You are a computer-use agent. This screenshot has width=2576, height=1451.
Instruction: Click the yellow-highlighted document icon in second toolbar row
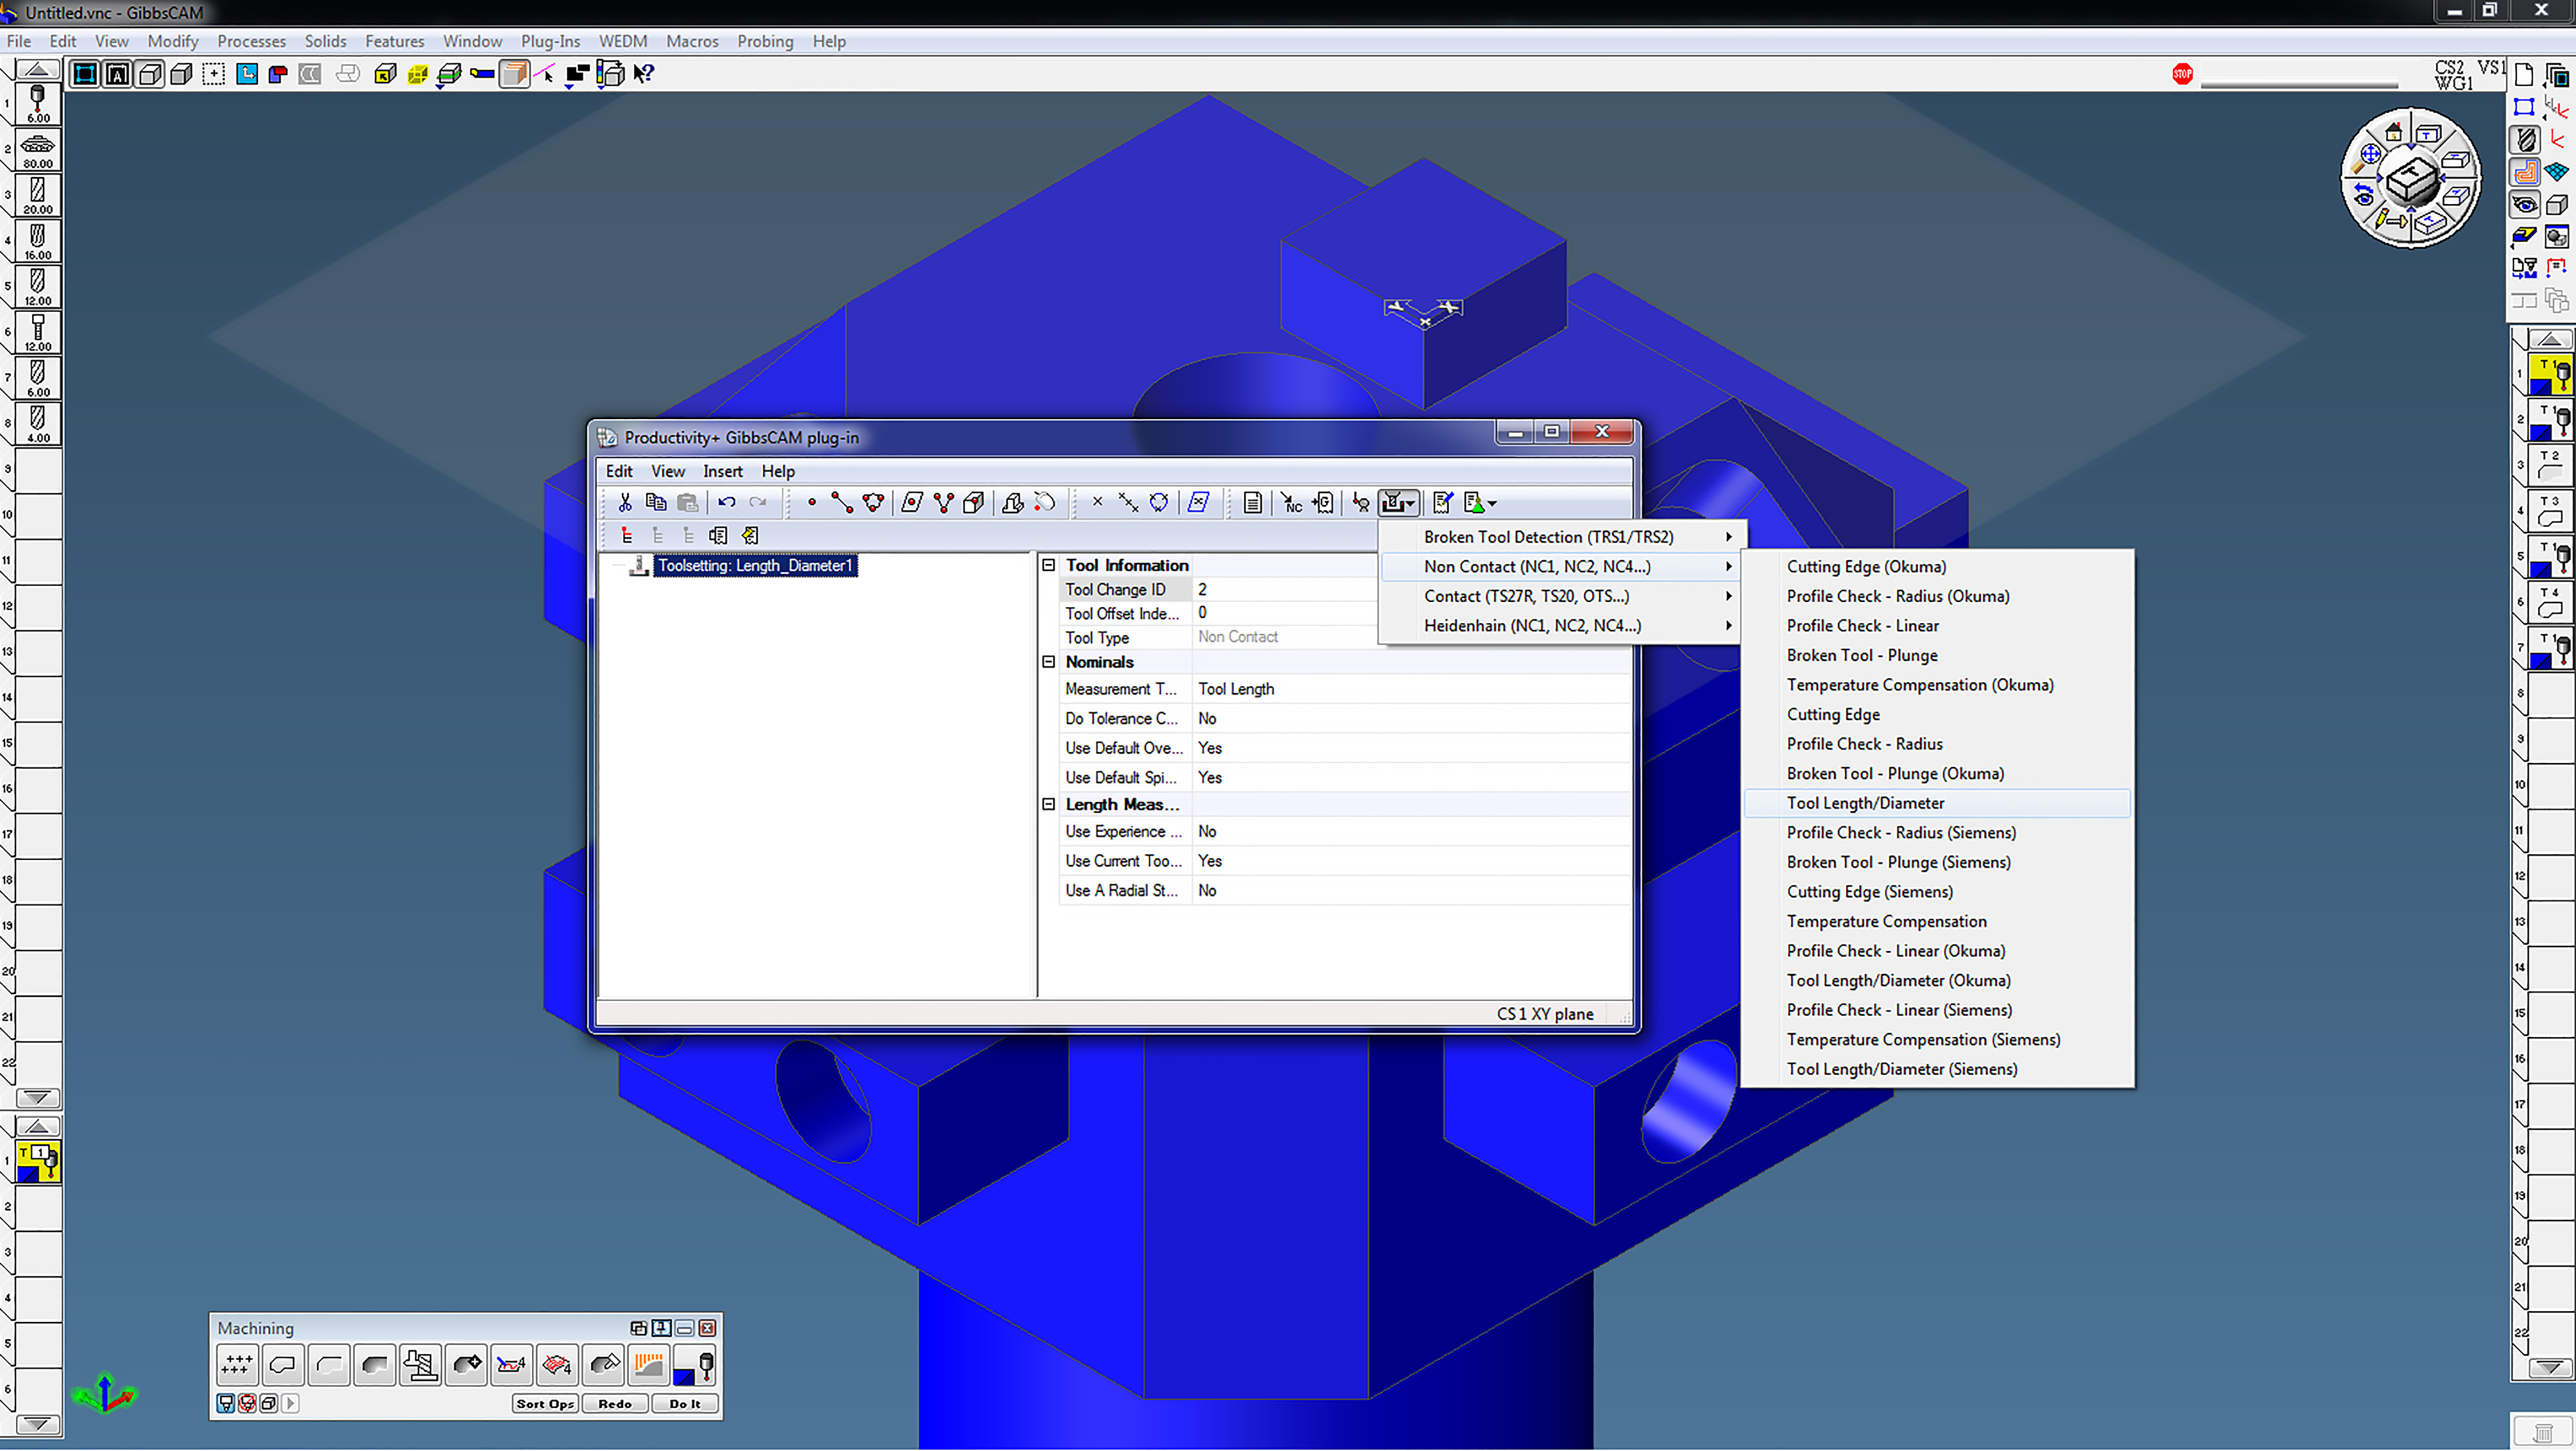[x=750, y=536]
